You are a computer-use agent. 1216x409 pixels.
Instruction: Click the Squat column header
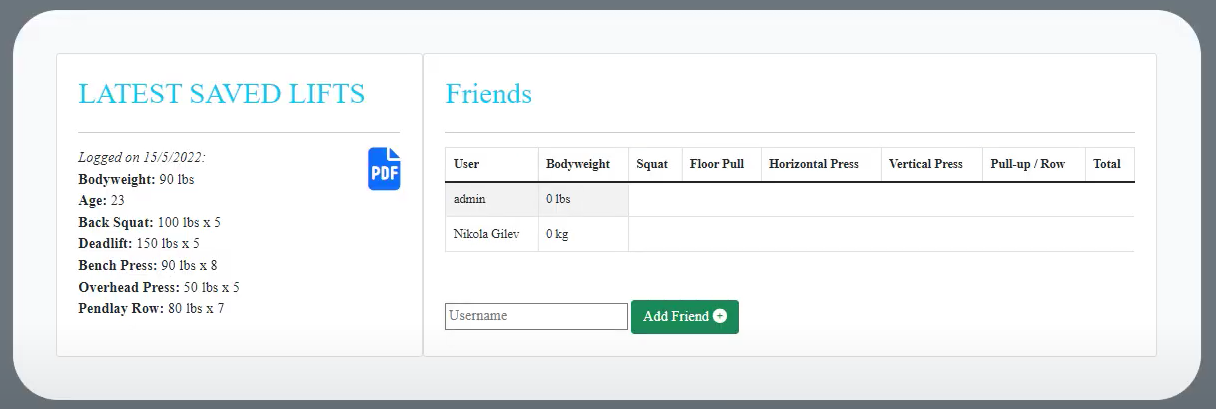tap(655, 164)
